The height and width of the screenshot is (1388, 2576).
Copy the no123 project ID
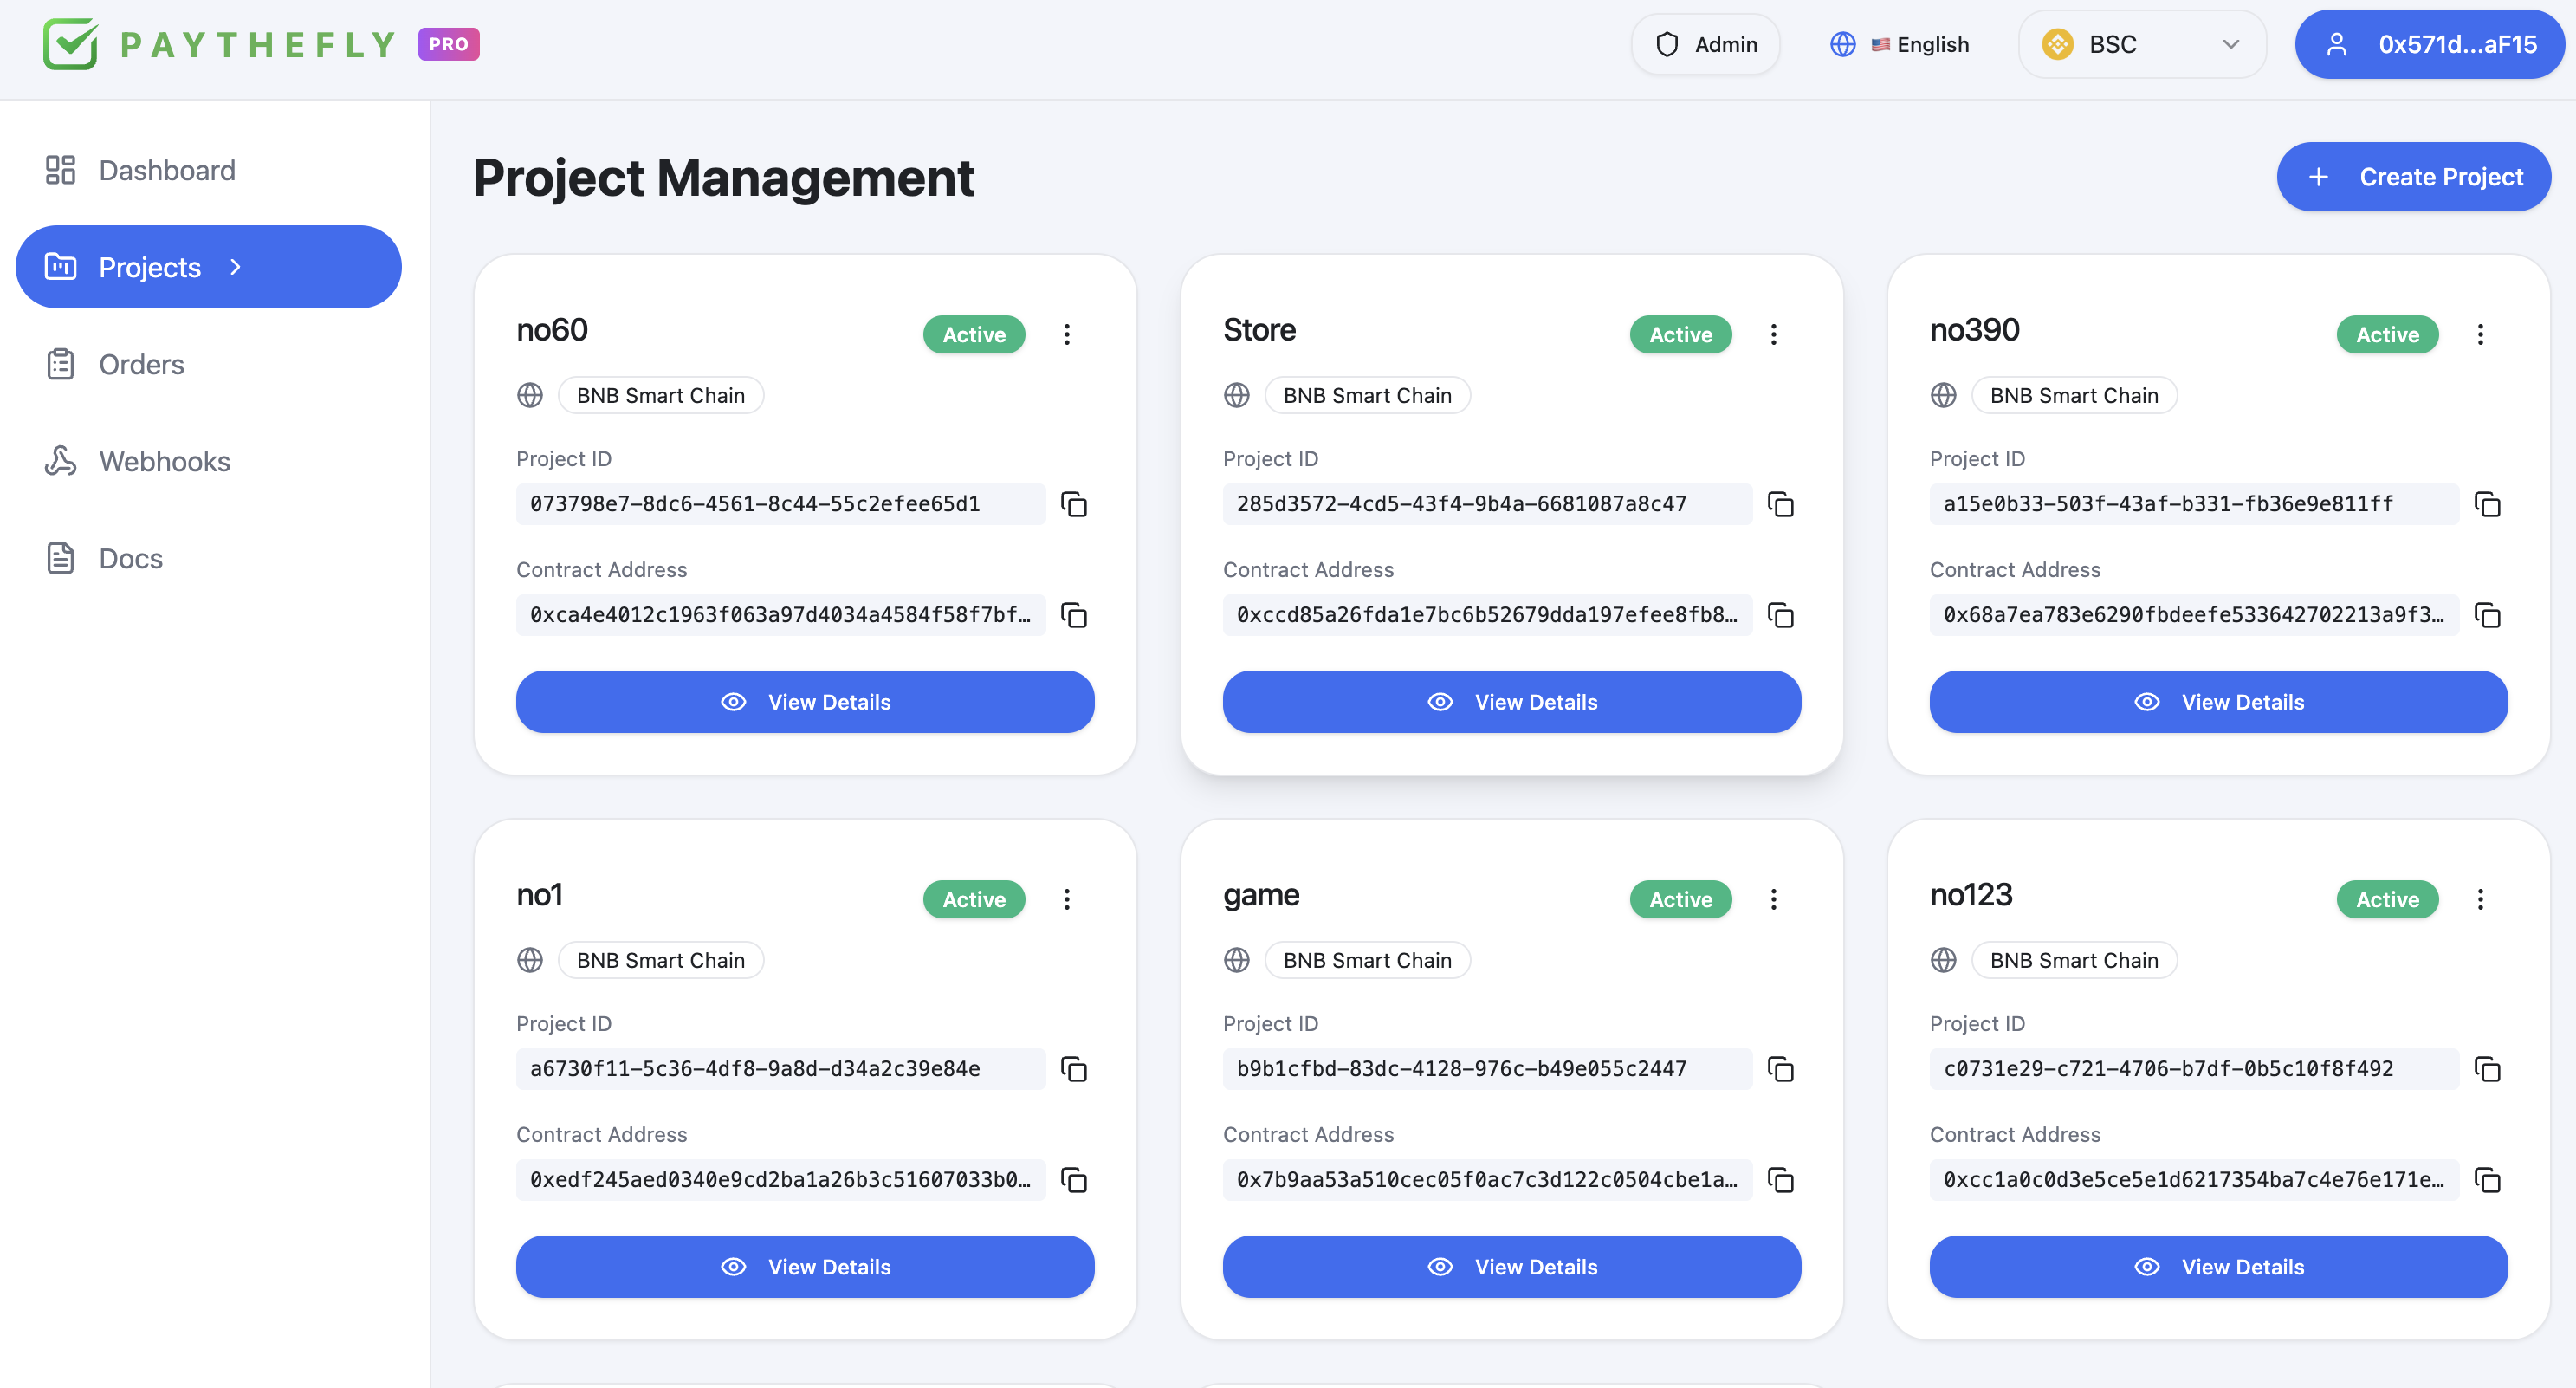click(2487, 1069)
